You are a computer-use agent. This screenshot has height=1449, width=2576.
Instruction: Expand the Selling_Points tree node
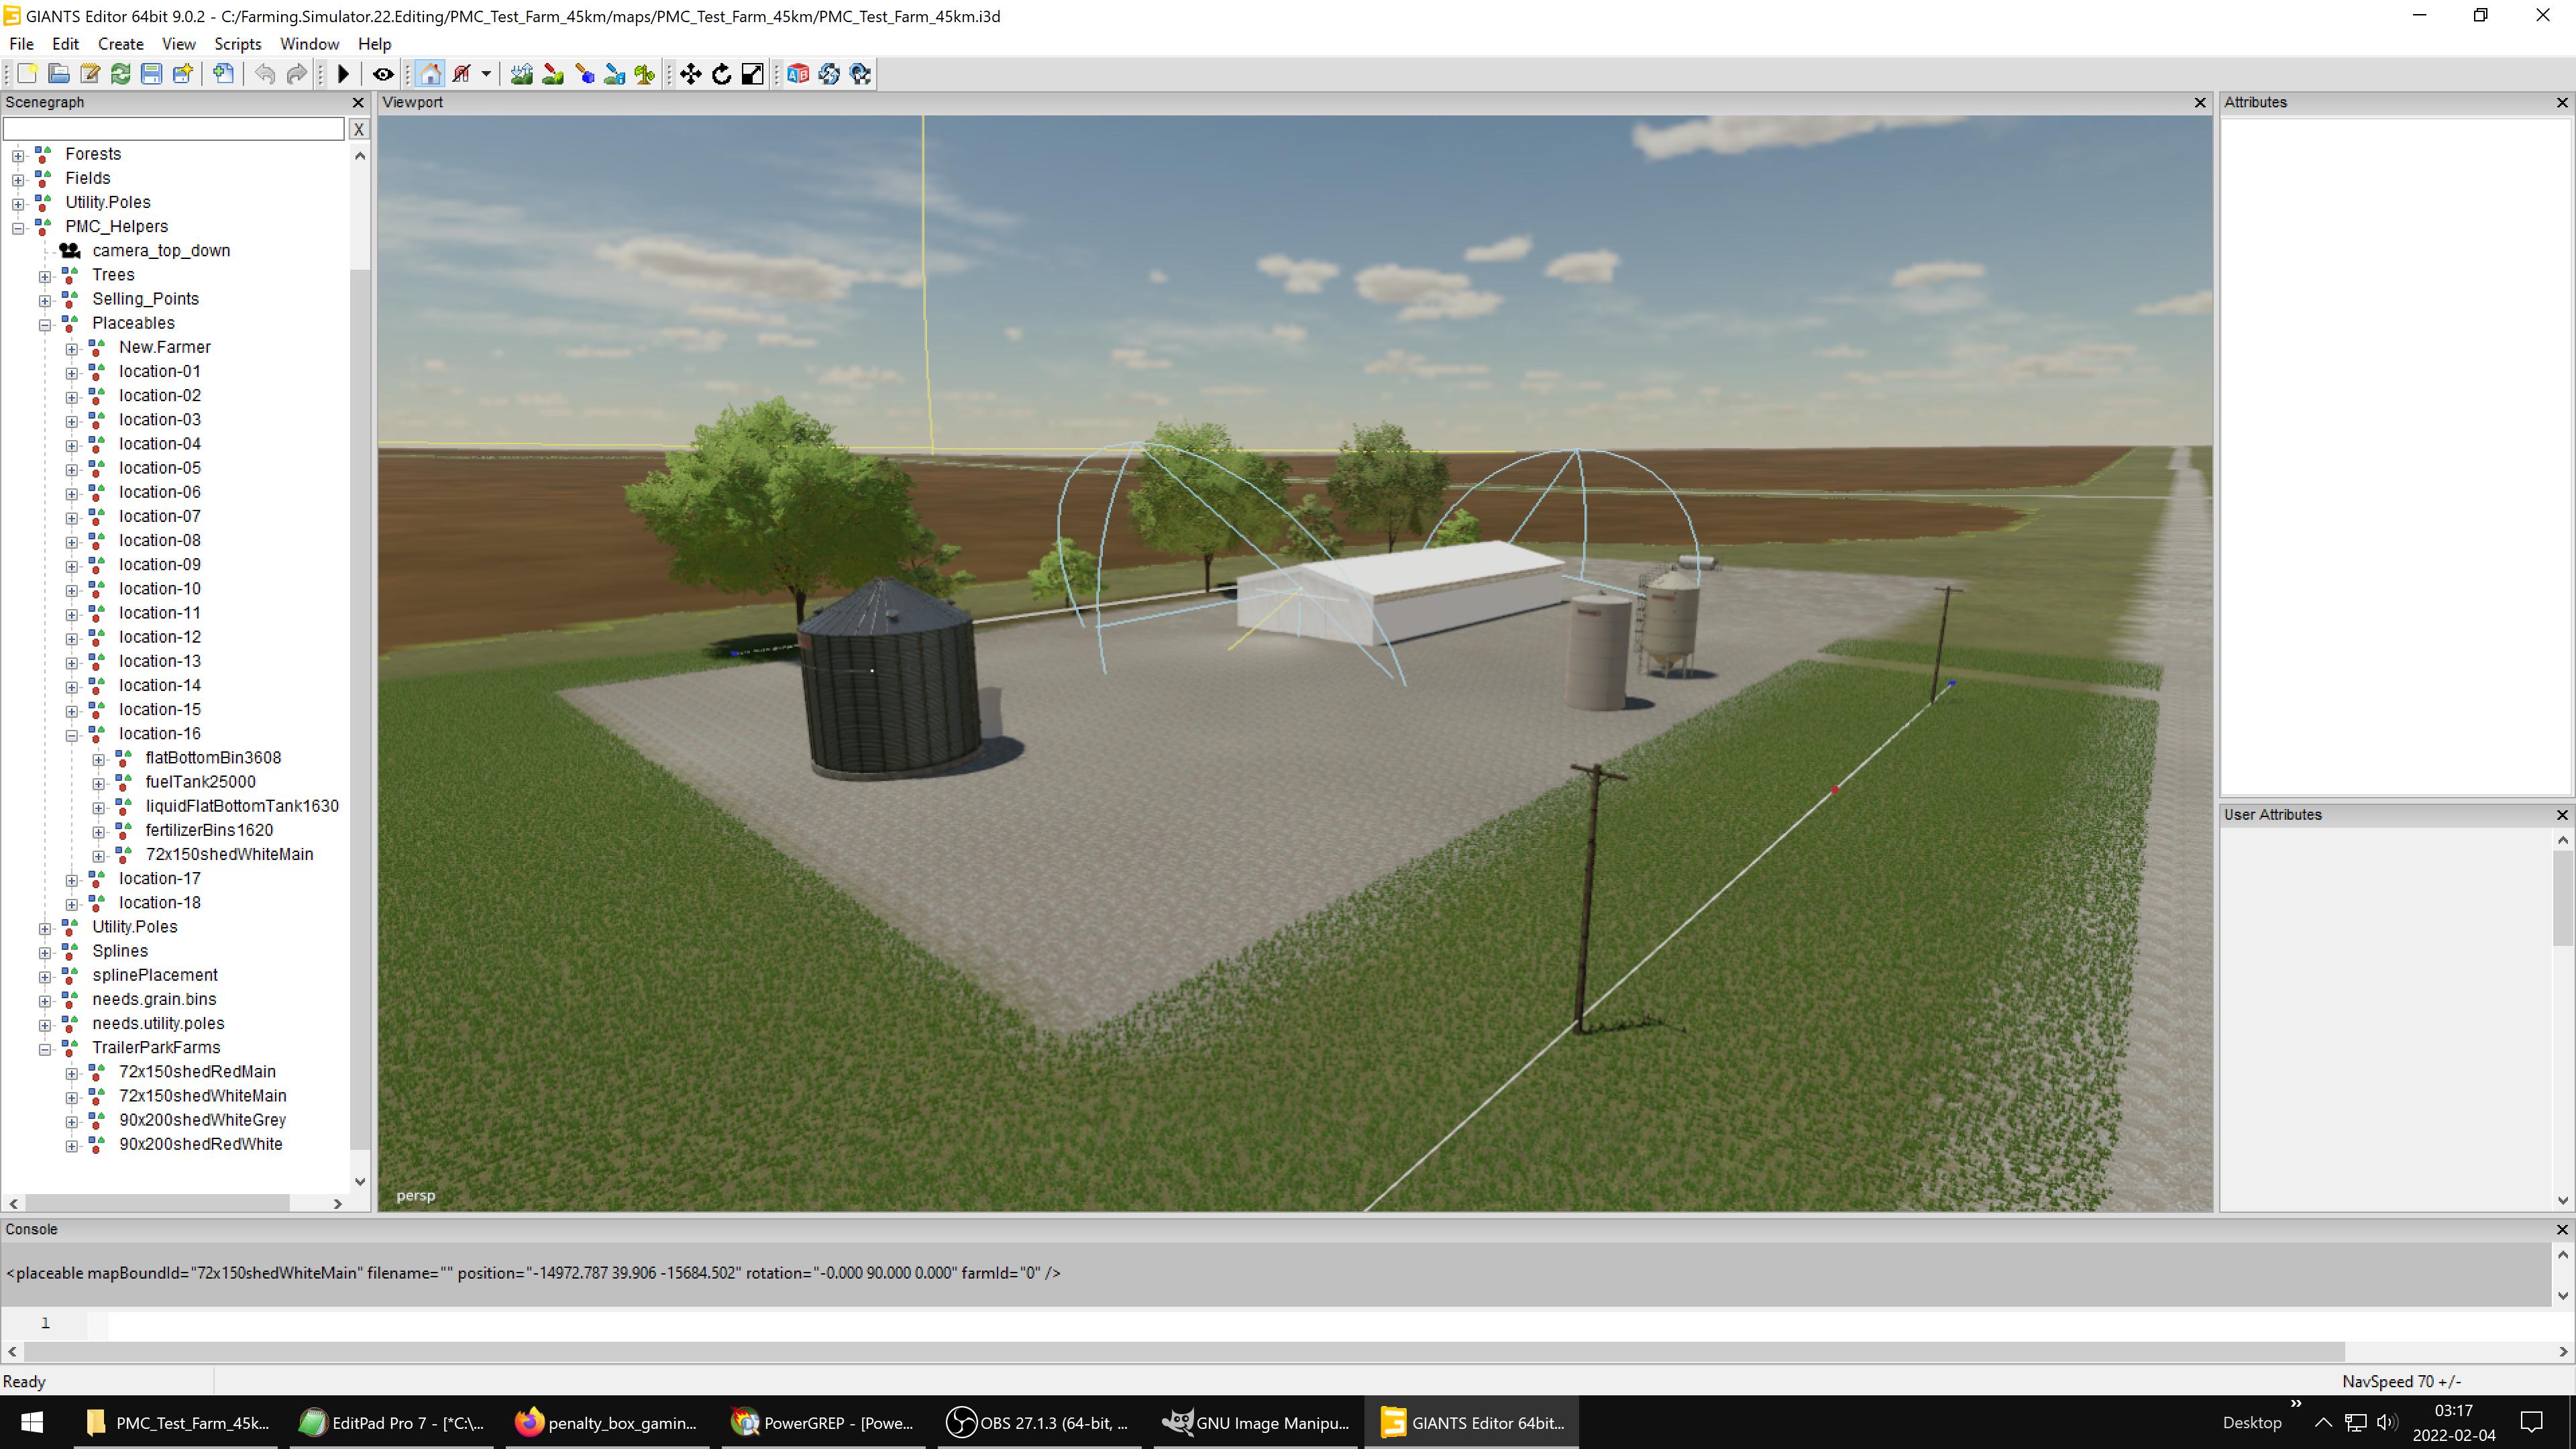[x=45, y=300]
